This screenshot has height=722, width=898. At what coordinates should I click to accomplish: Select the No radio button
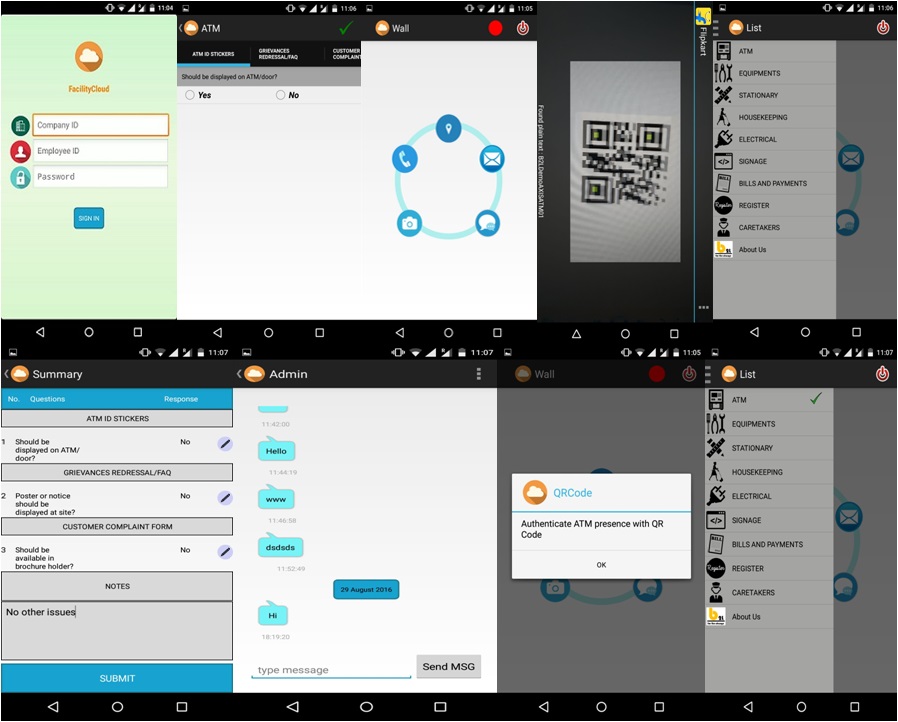[x=280, y=95]
